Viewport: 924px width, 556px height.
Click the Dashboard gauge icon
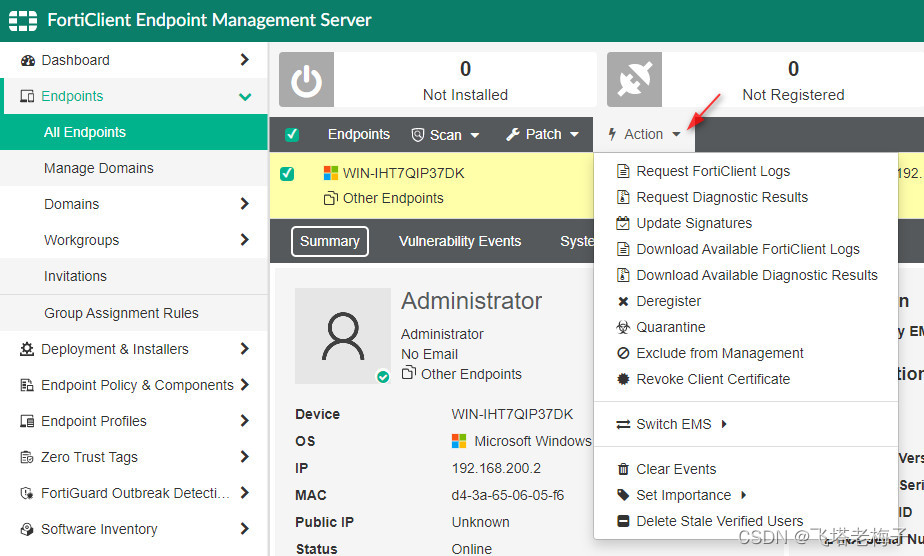pyautogui.click(x=27, y=60)
